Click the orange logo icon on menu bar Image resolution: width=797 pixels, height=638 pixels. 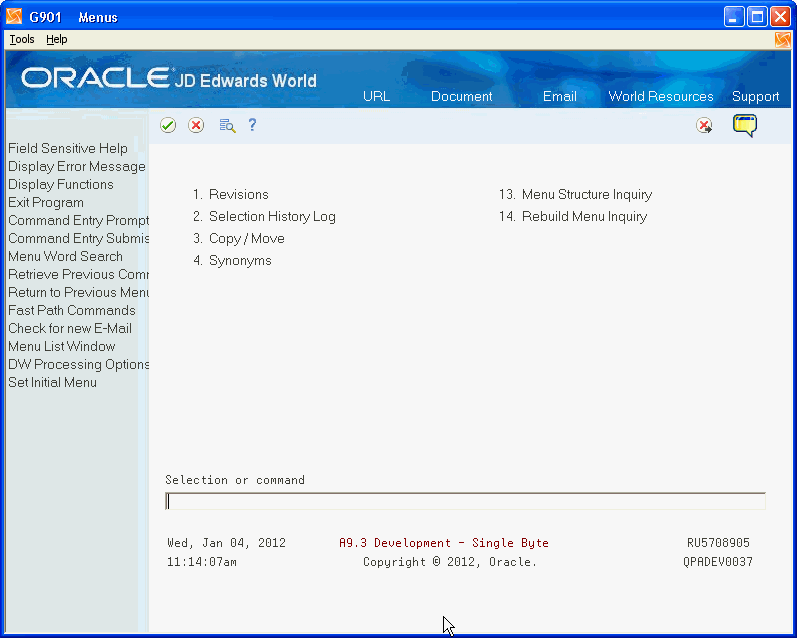click(783, 40)
